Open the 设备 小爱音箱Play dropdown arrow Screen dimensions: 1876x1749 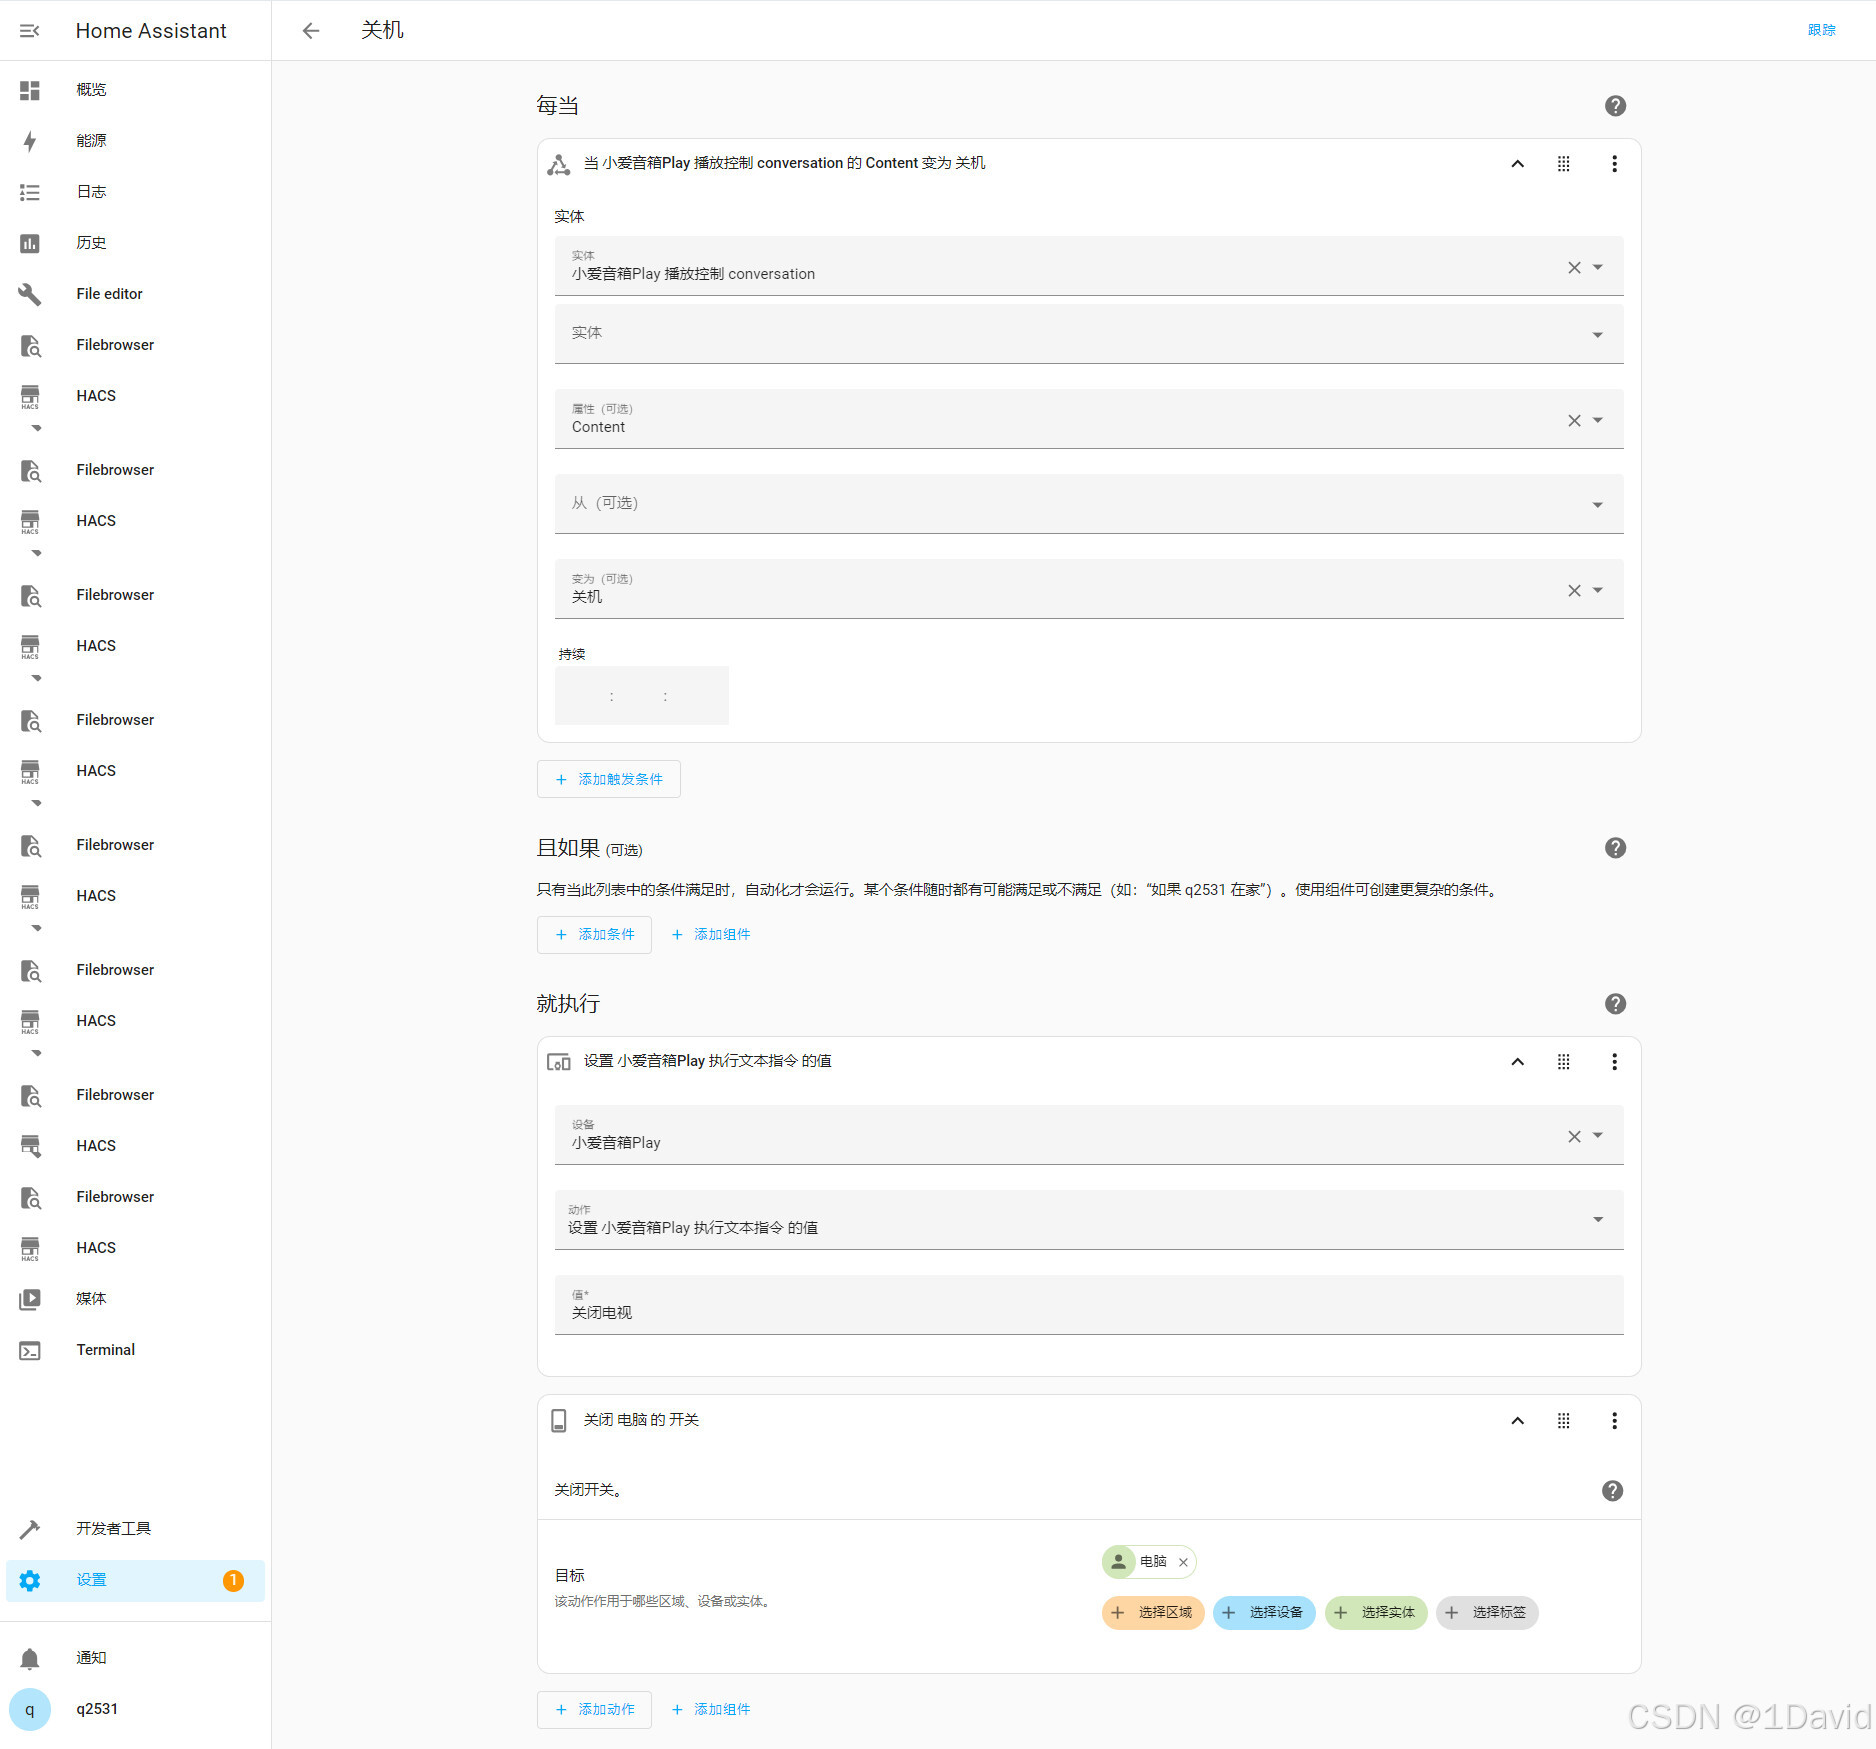[1598, 1136]
